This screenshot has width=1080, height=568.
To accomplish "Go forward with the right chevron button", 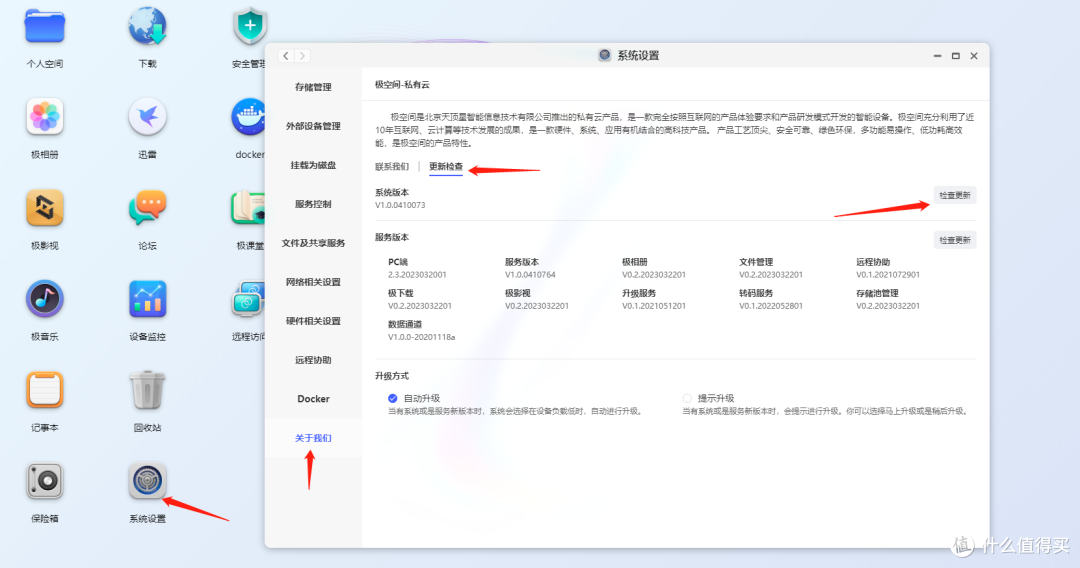I will tap(302, 56).
